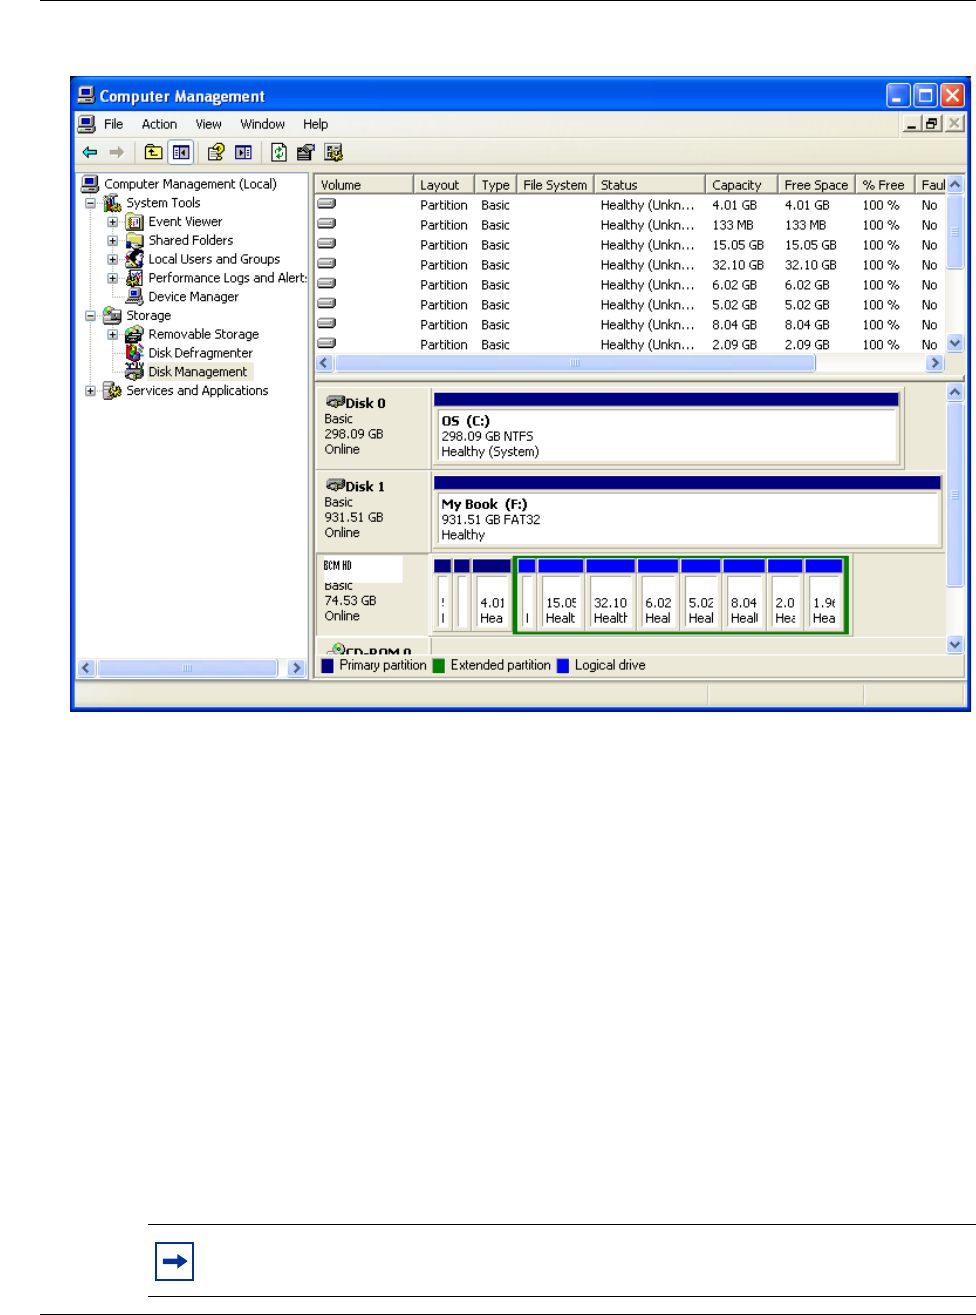
Task: Collapse the Storage tree node
Action: (x=90, y=315)
